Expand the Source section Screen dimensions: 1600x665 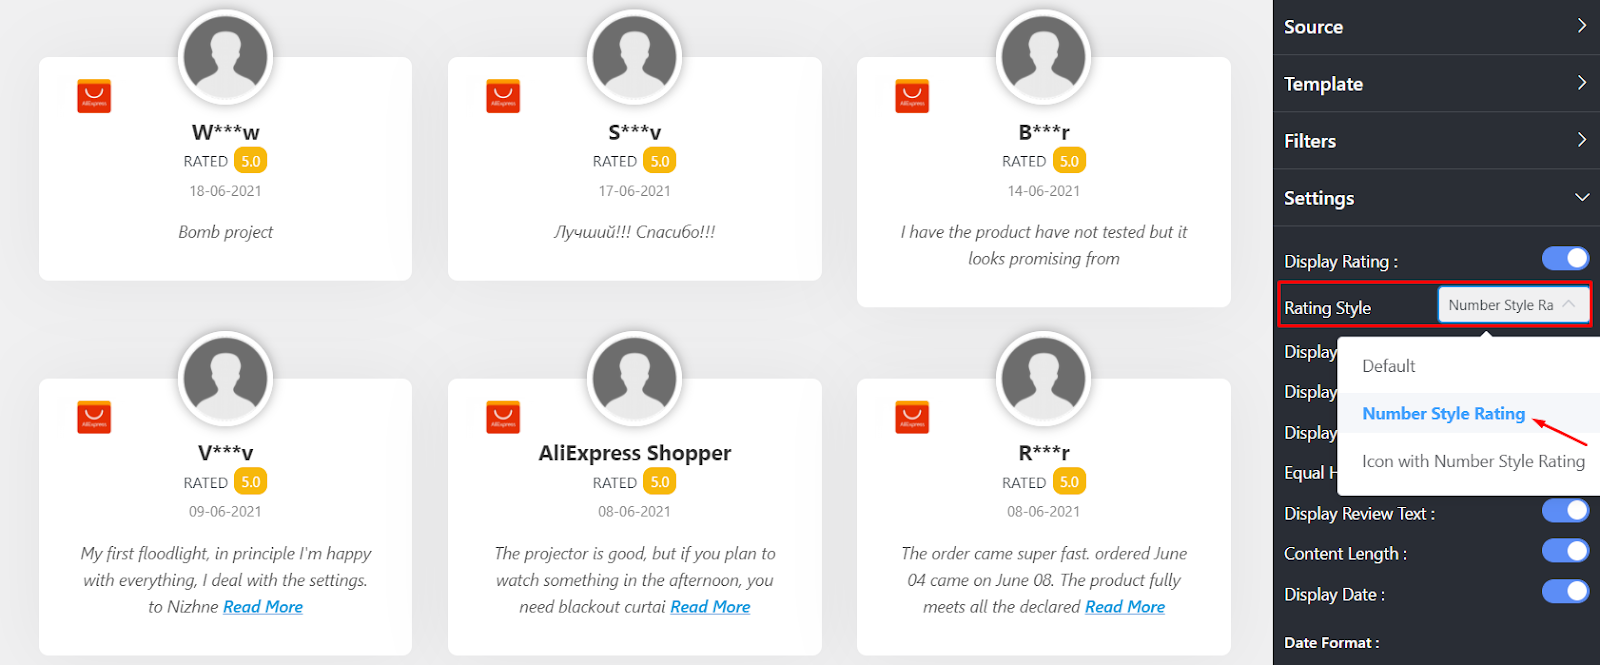pyautogui.click(x=1436, y=27)
